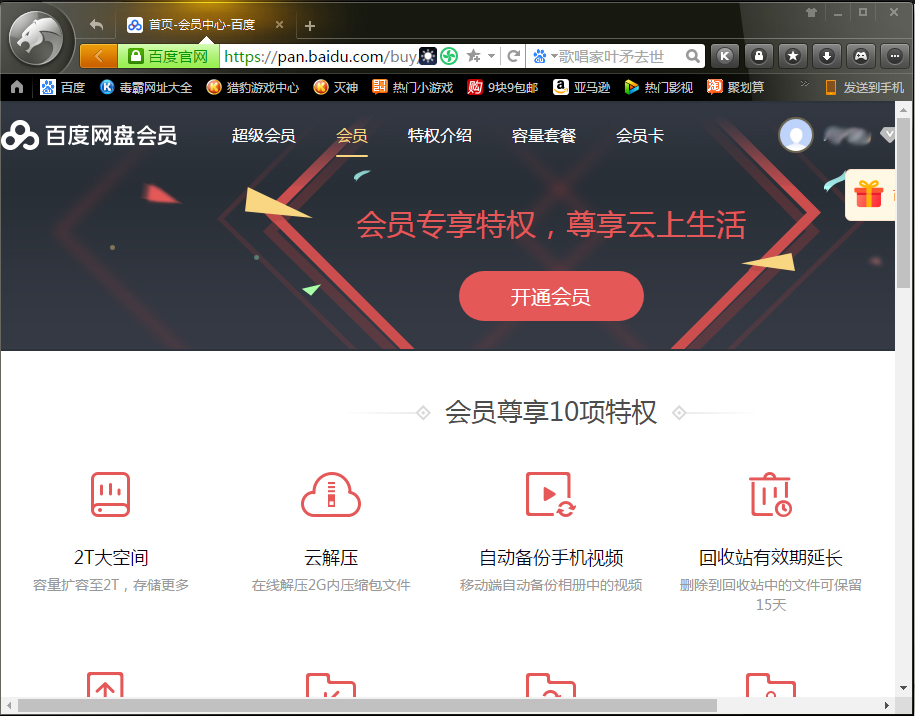Open favorites via the star icon
This screenshot has width=915, height=716.
[x=792, y=56]
